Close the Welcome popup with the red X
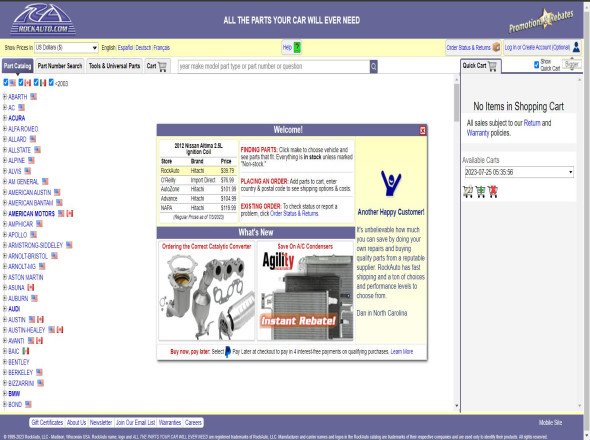Screen dimensions: 590x440 (423, 130)
